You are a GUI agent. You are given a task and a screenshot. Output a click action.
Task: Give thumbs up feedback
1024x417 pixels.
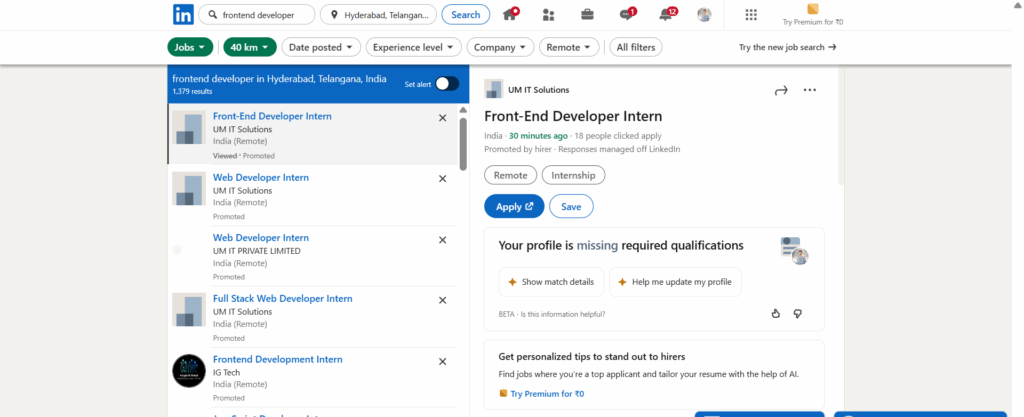coord(776,313)
